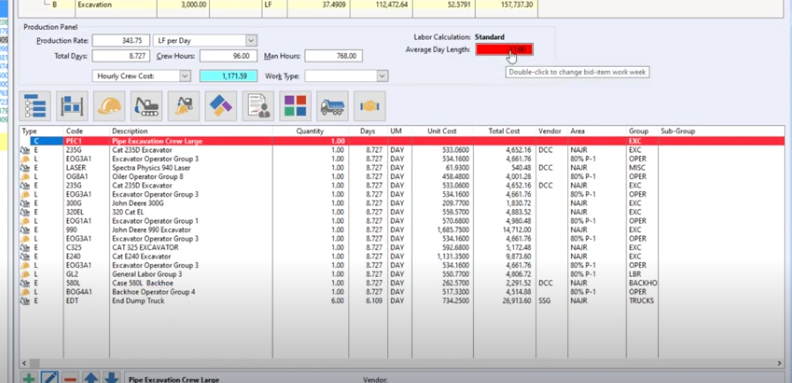
Task: Select the Excavator Operator Group 1 row
Action: point(402,221)
